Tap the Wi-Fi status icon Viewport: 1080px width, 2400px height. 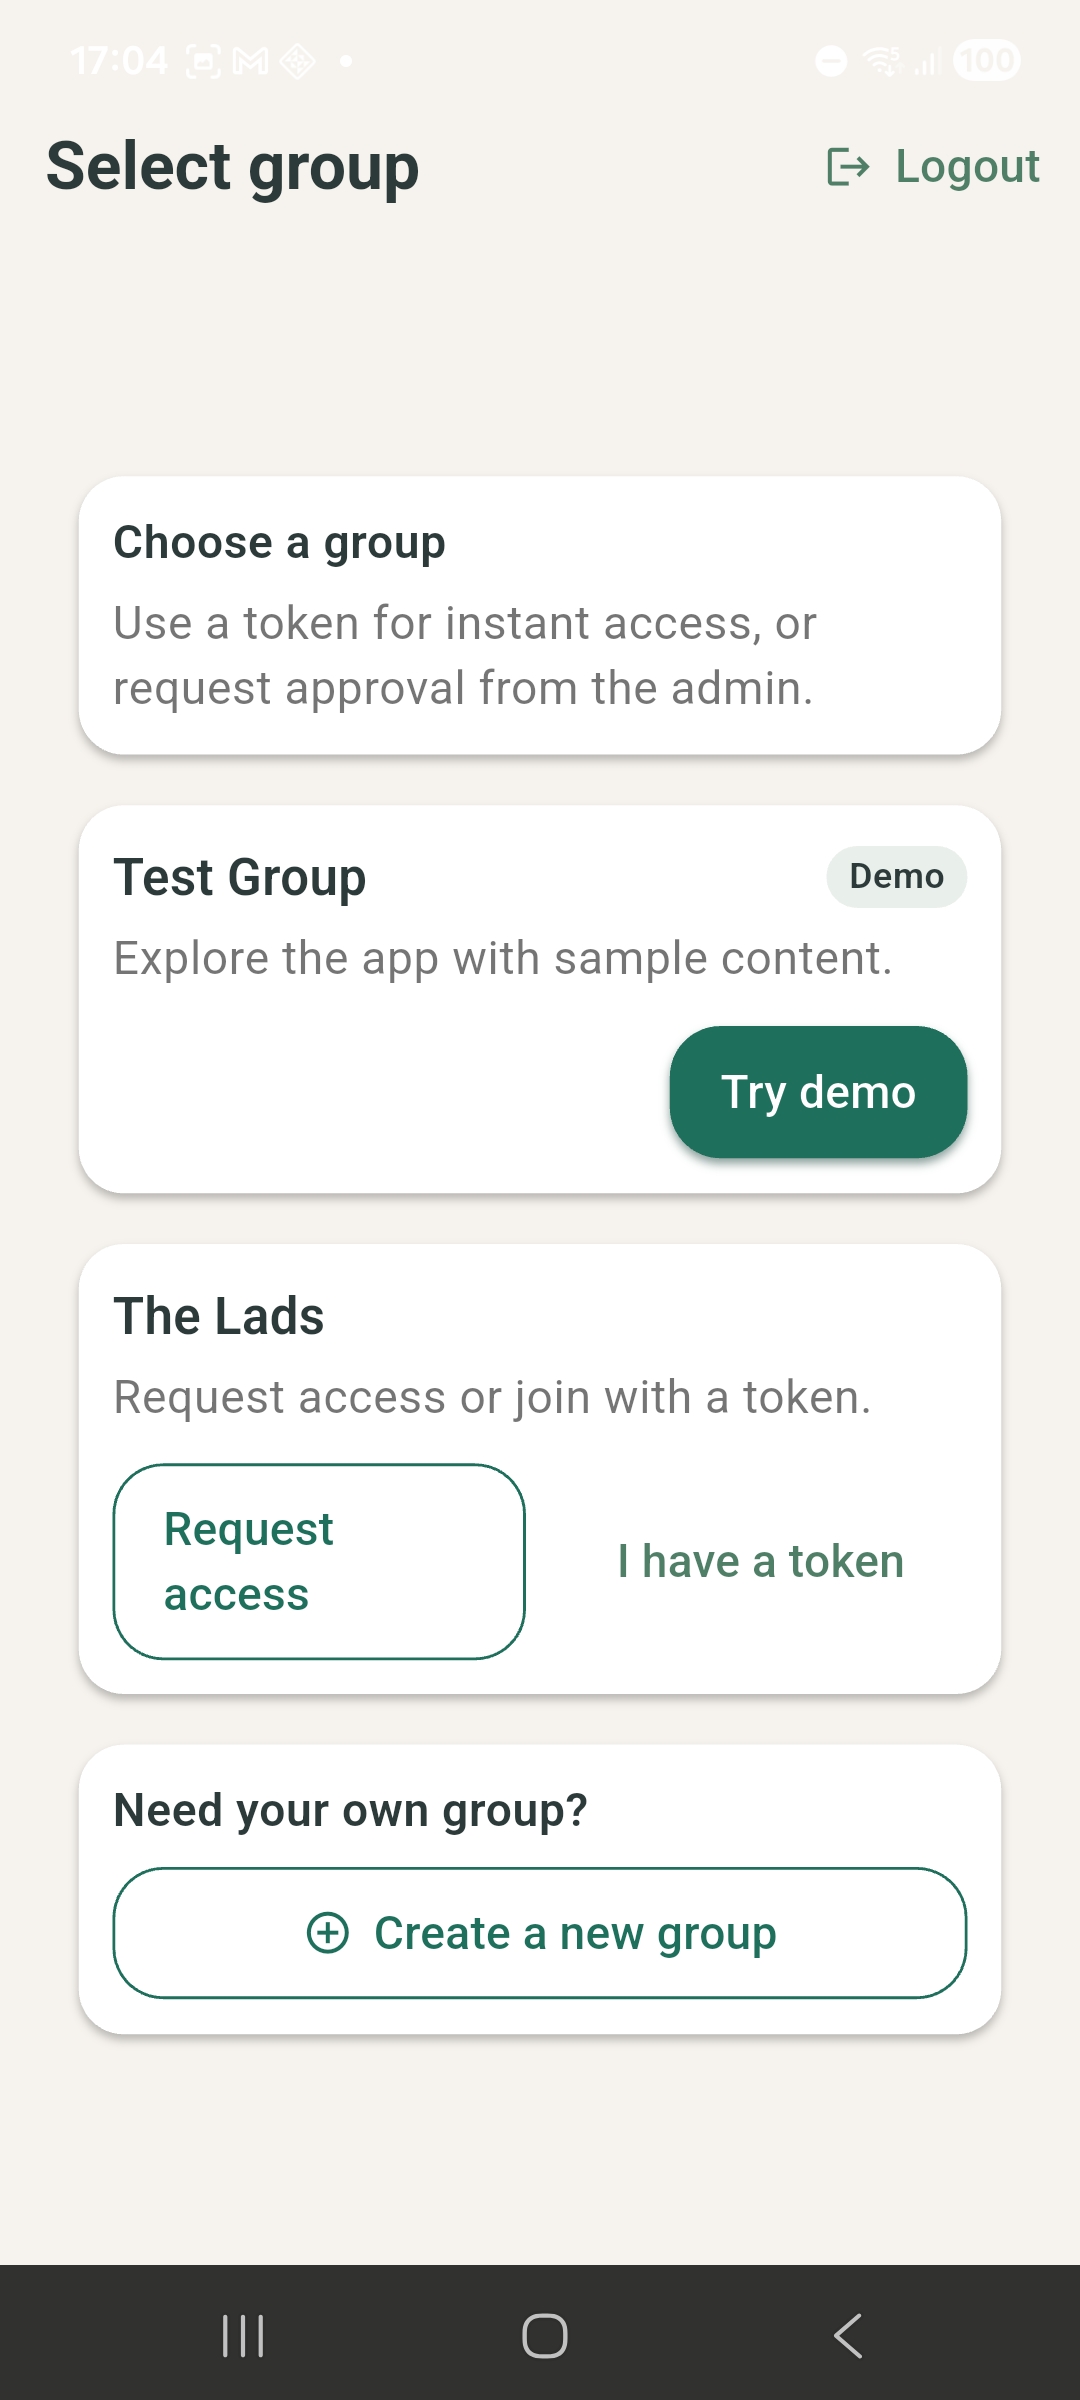(x=883, y=61)
